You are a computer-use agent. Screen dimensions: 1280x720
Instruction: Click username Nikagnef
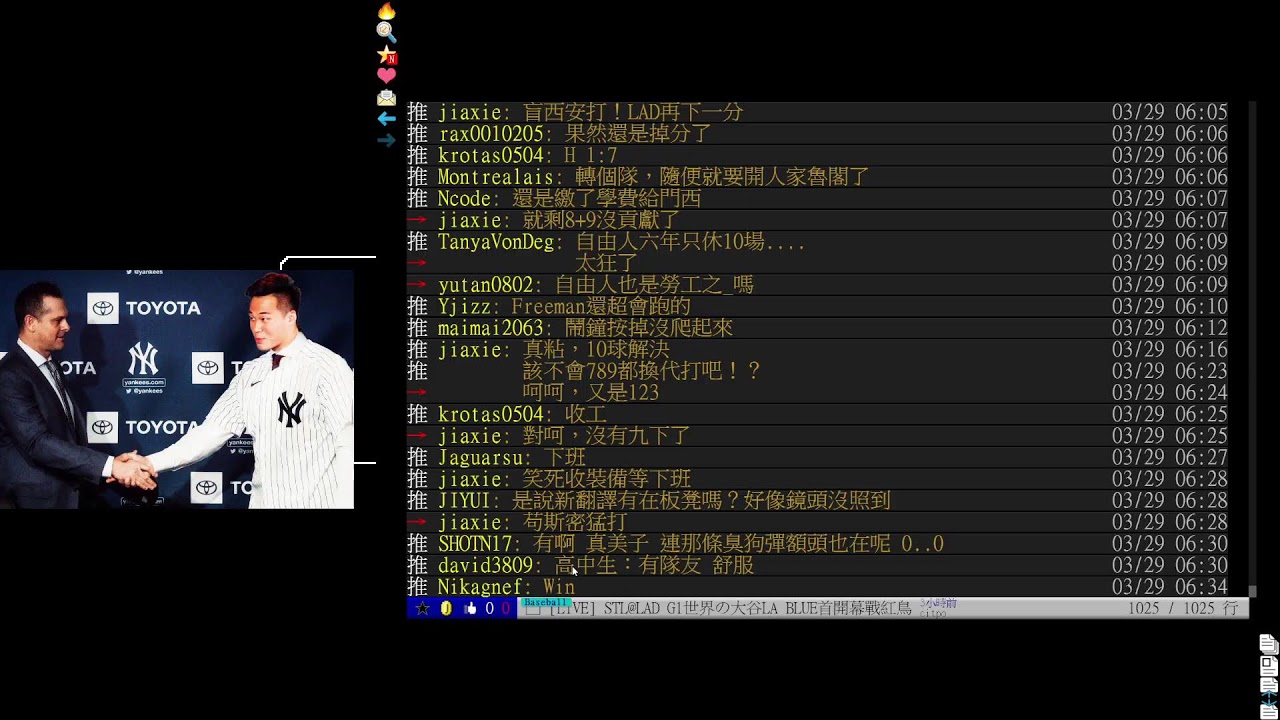[480, 587]
